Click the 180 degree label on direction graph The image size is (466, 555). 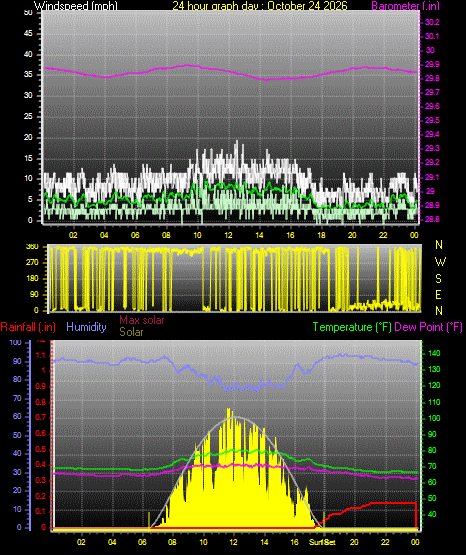[32, 279]
